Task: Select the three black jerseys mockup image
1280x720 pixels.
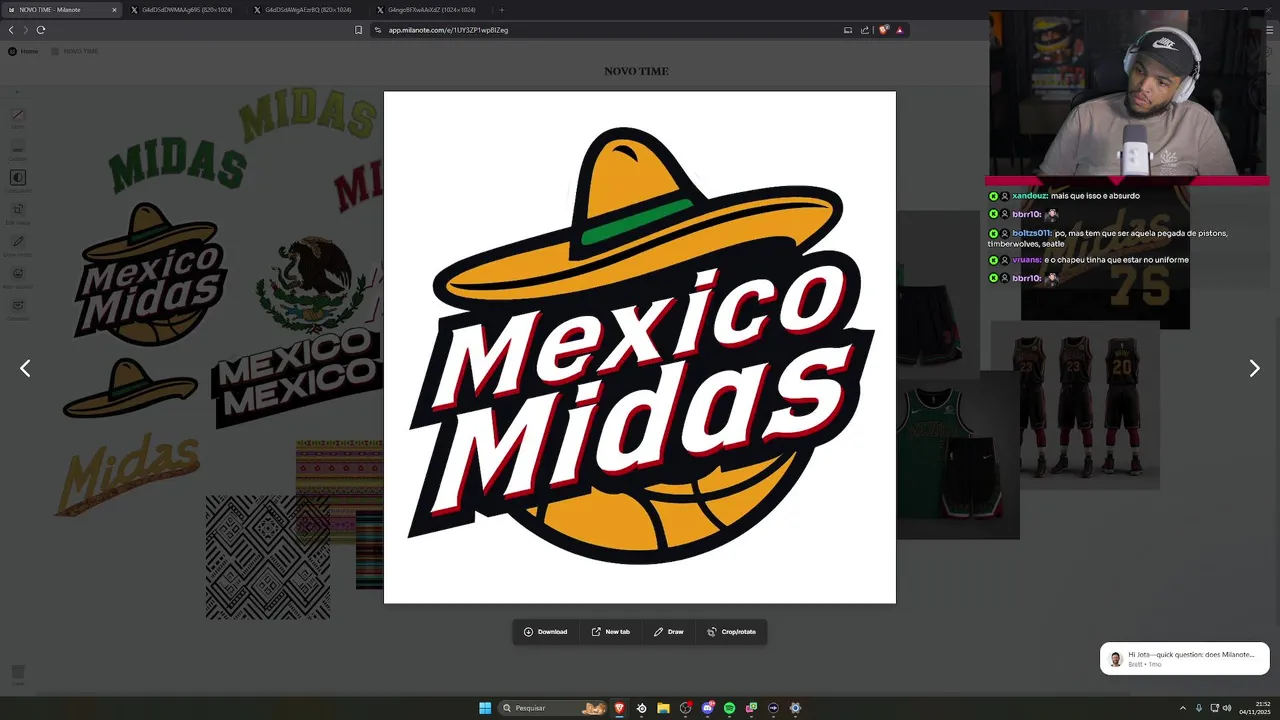Action: coord(1075,405)
